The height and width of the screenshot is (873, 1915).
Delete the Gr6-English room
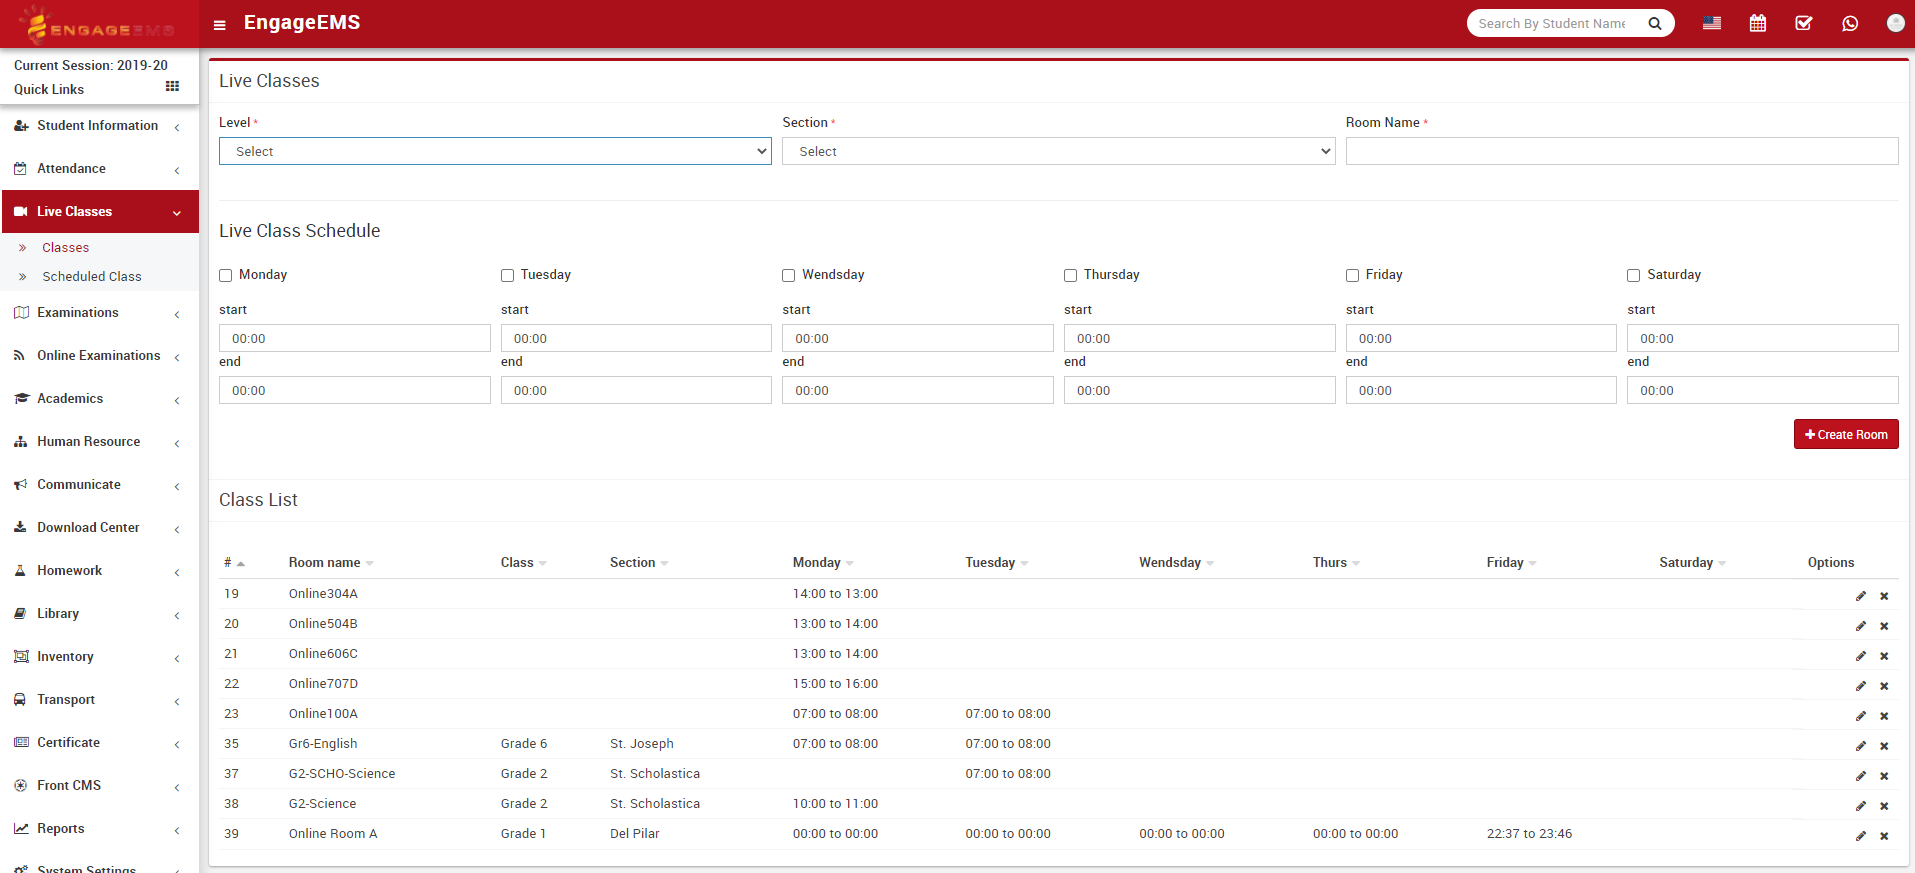tap(1884, 746)
